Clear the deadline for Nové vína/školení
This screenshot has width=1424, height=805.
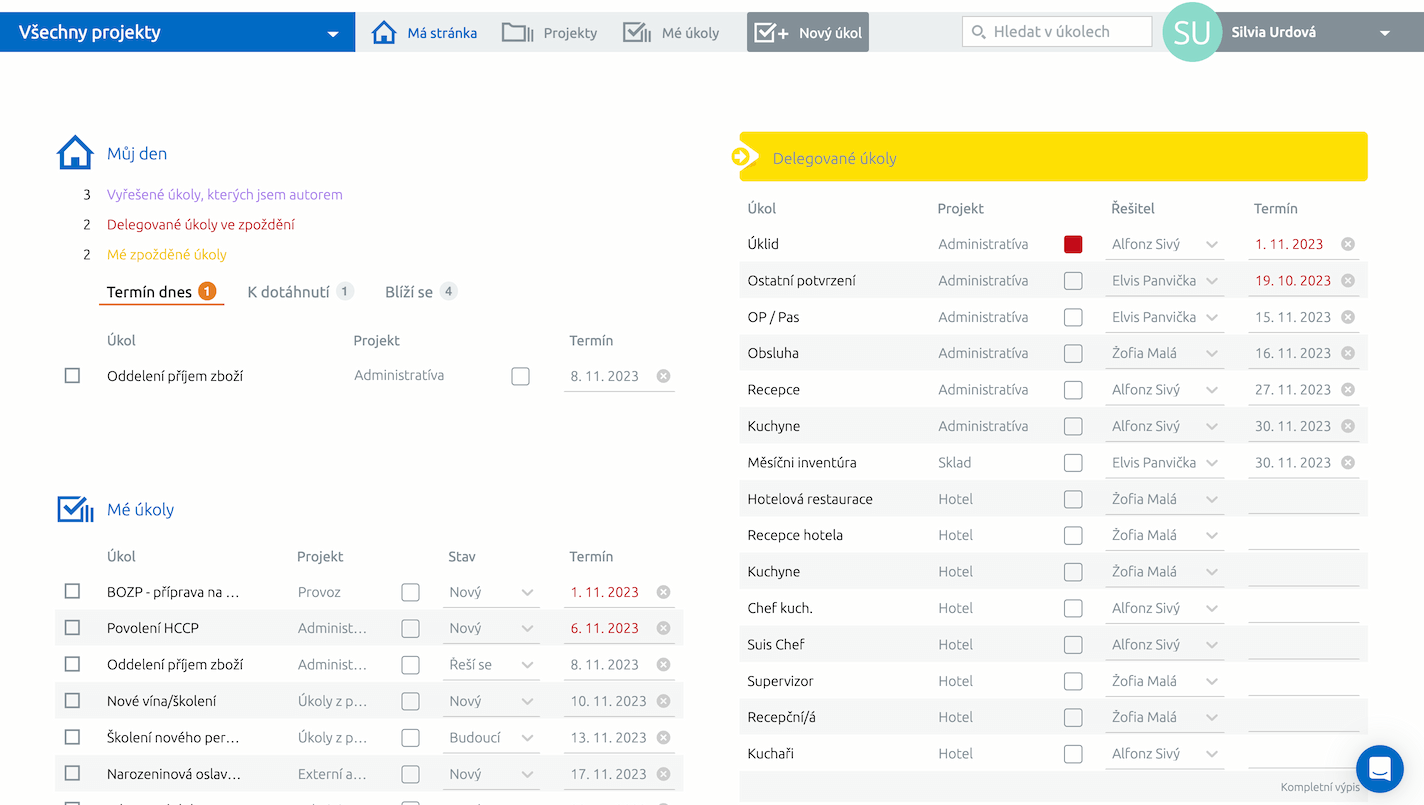[663, 701]
